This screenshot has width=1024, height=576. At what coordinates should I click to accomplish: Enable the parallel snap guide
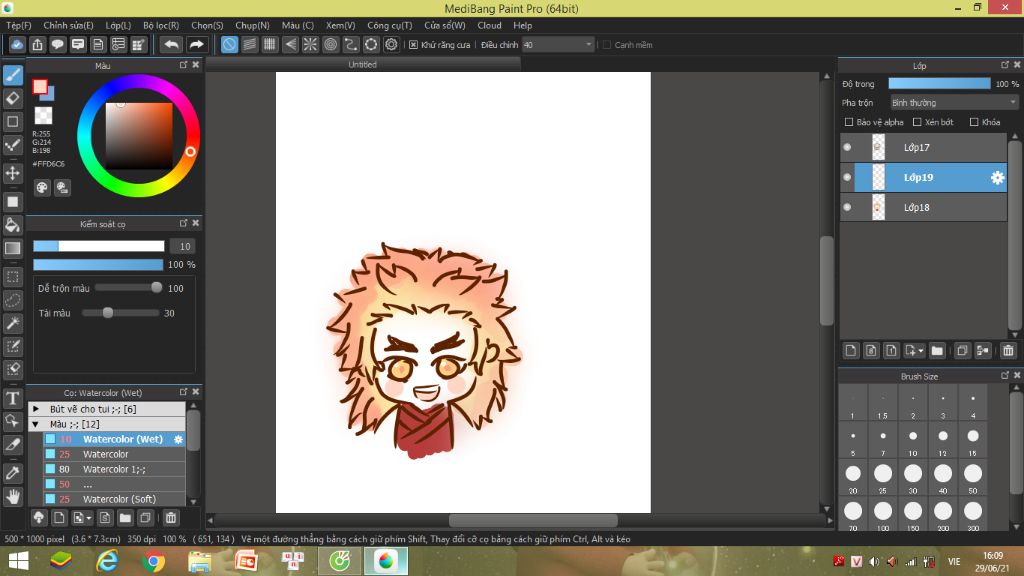click(249, 44)
